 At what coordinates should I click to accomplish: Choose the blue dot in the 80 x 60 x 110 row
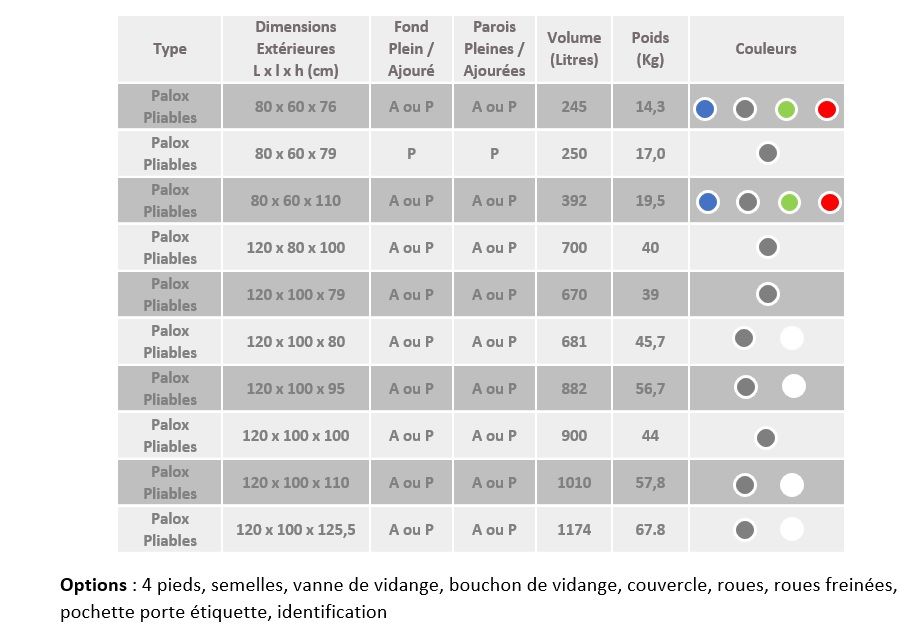pyautogui.click(x=708, y=203)
